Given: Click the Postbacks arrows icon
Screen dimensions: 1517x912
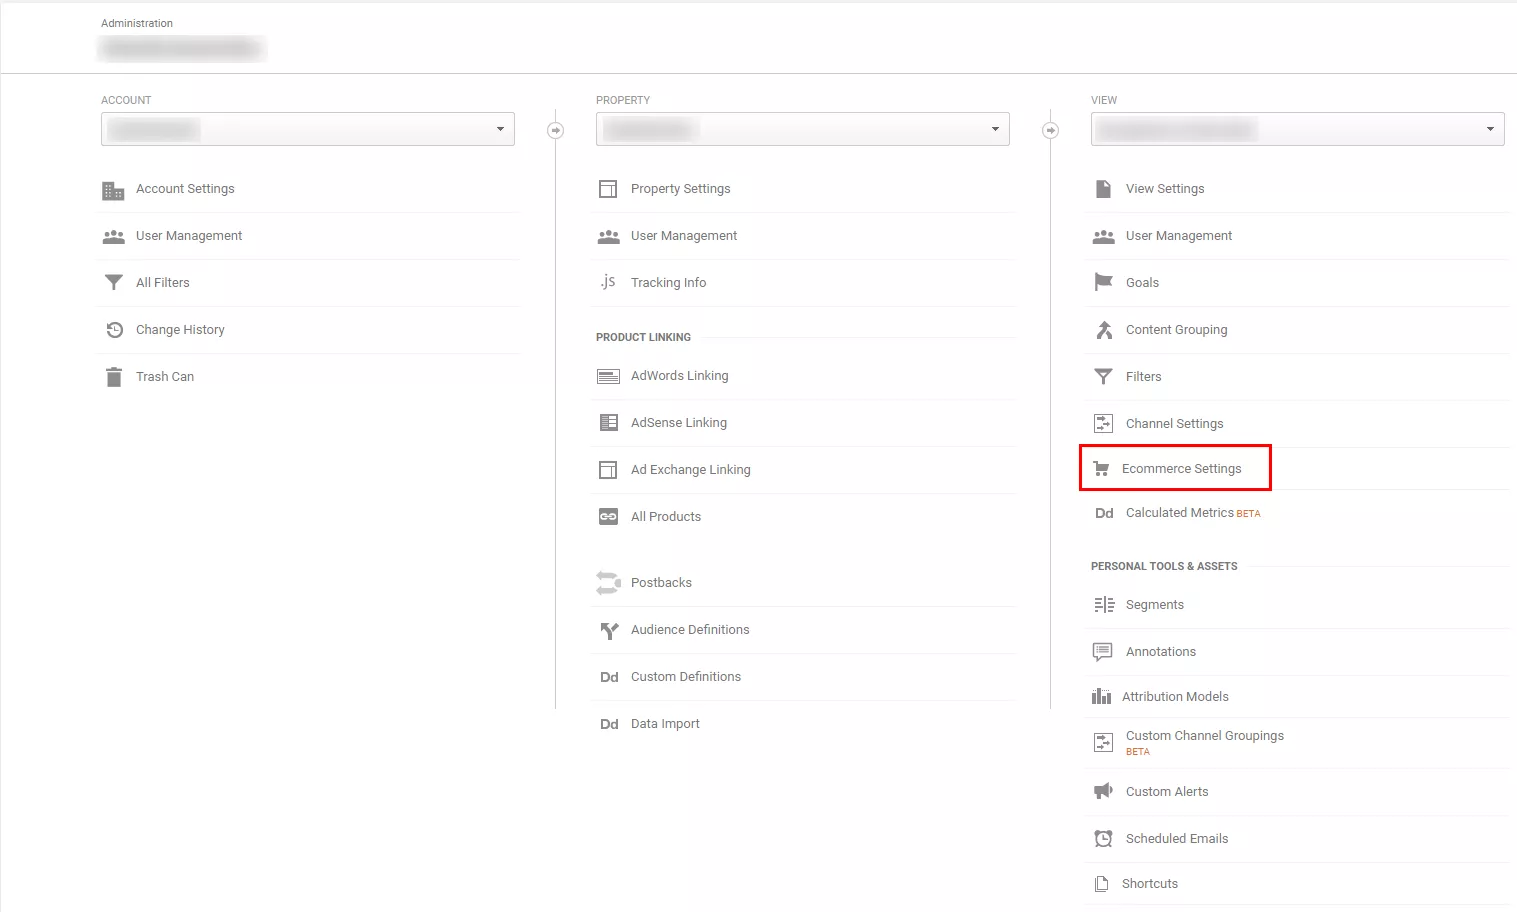Looking at the screenshot, I should pos(608,583).
